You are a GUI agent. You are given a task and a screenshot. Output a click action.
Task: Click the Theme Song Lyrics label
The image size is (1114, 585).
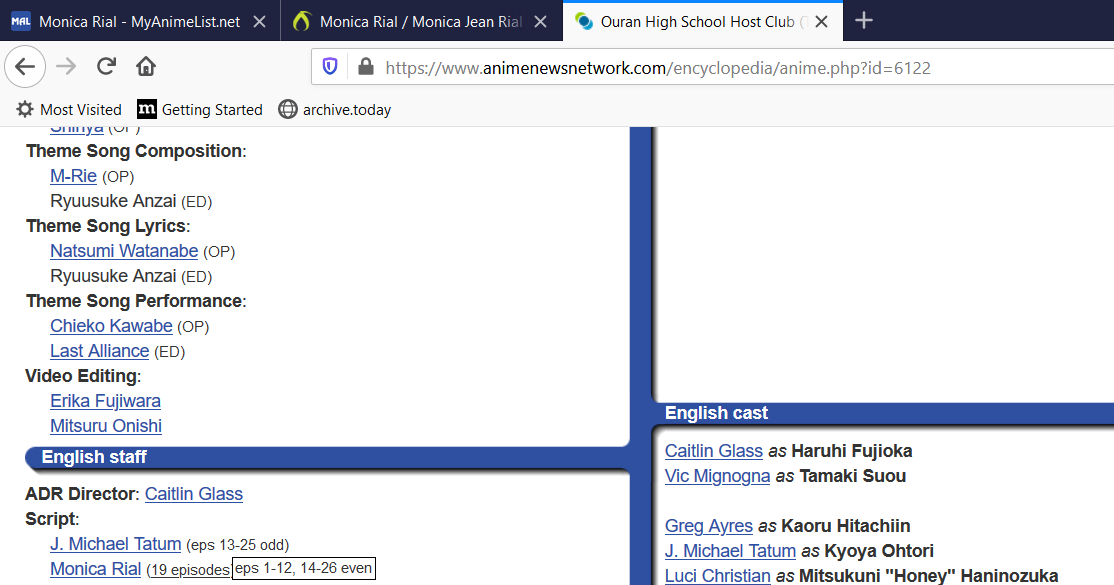pyautogui.click(x=107, y=226)
